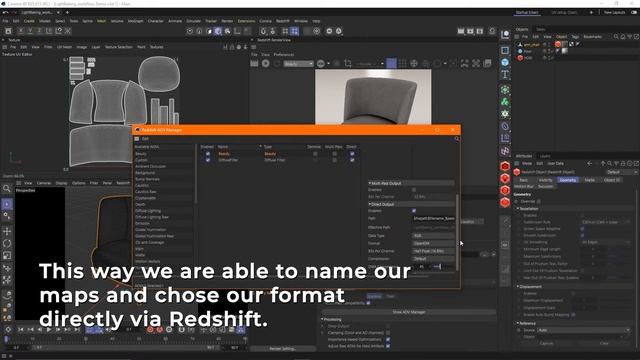Click the timeline play button
Viewport: 640px width, 360px height.
tap(49, 329)
